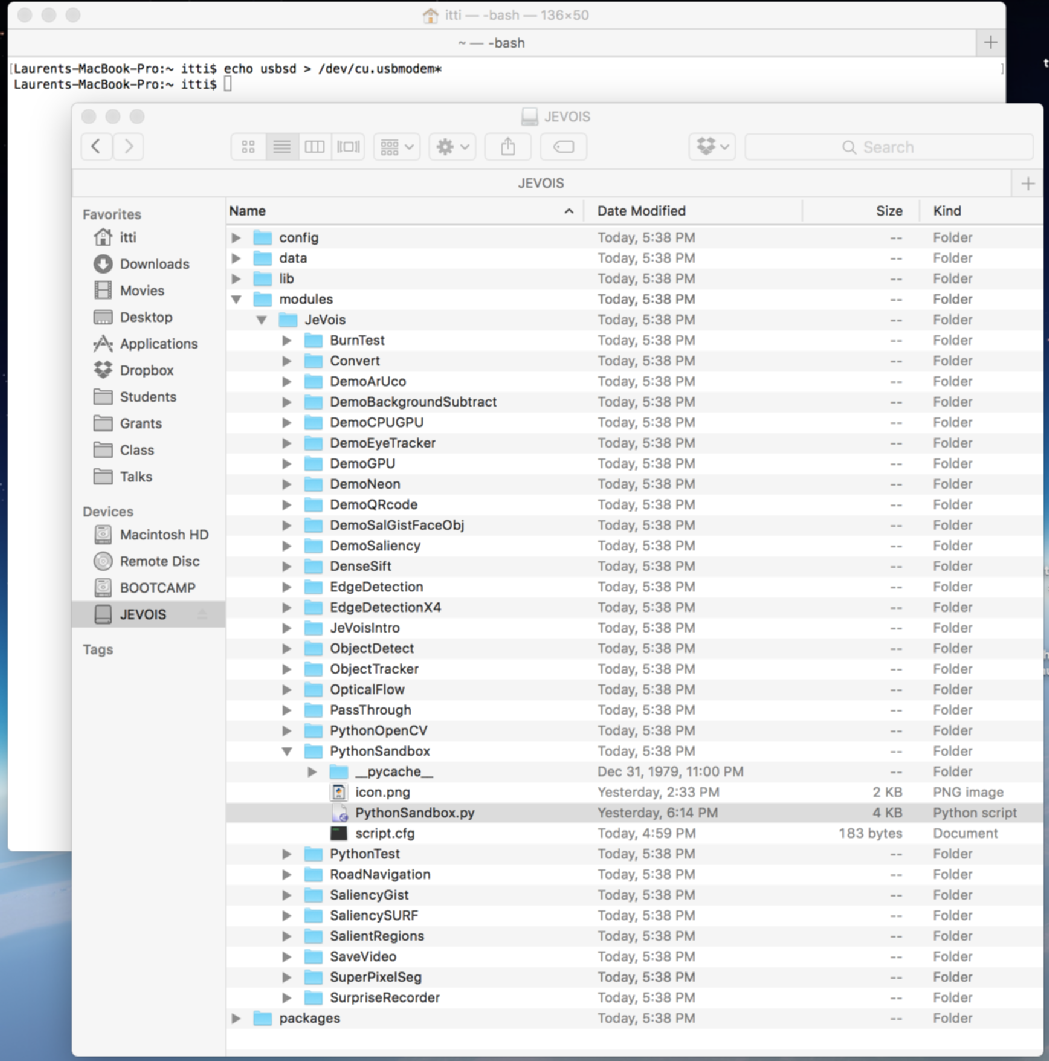Select the DemoBackgroundSubtract folder row
Viewport: 1049px width, 1061px height.
point(634,402)
